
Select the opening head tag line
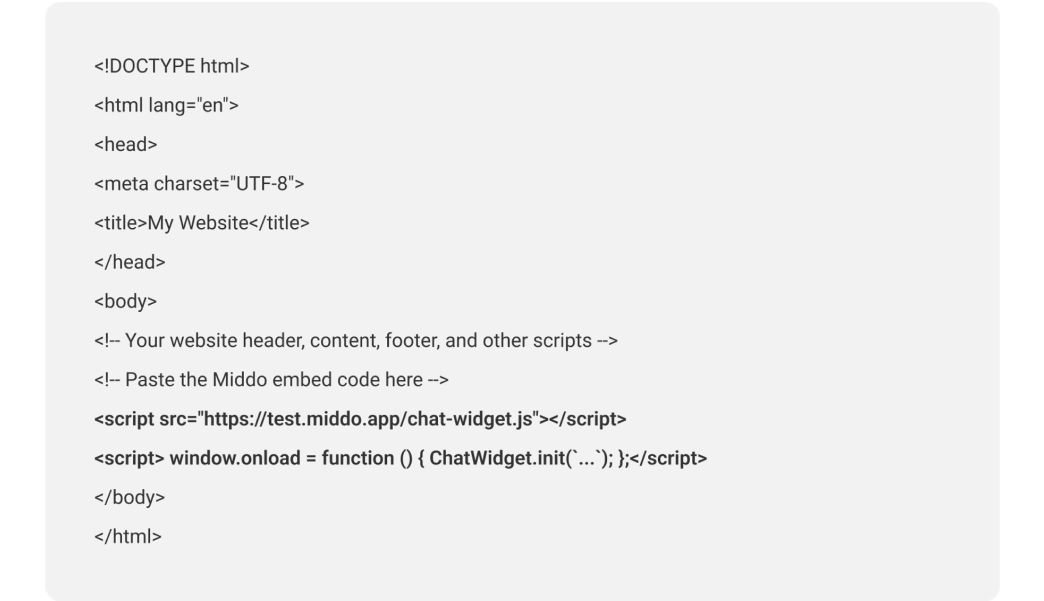pyautogui.click(x=126, y=144)
